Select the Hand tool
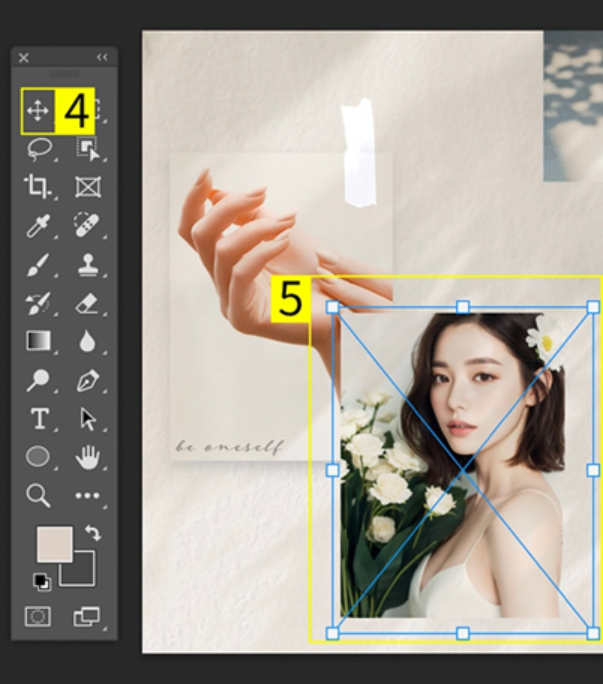 click(88, 457)
